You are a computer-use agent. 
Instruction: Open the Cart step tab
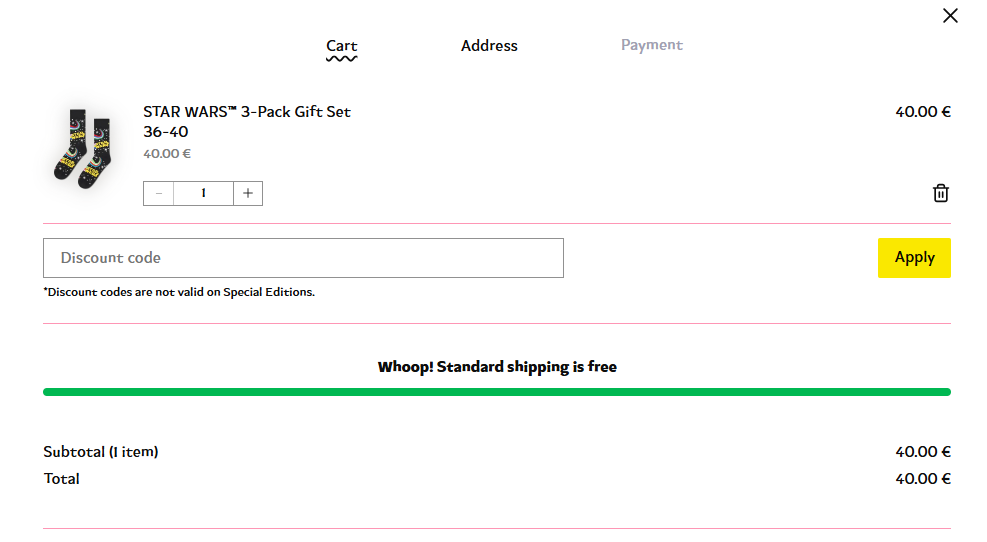point(341,46)
